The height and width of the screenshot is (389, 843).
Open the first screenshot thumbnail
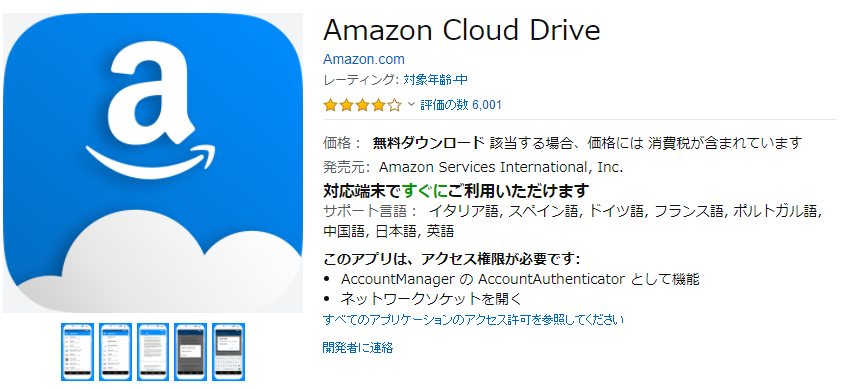[77, 351]
